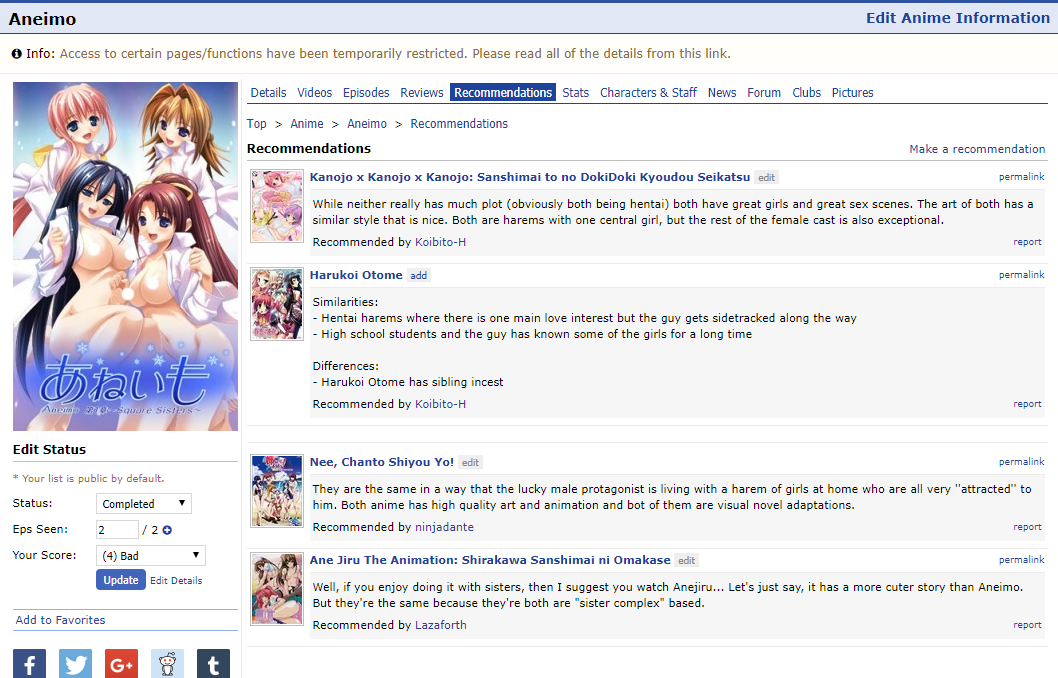
Task: Open the Clubs tab
Action: [x=806, y=92]
